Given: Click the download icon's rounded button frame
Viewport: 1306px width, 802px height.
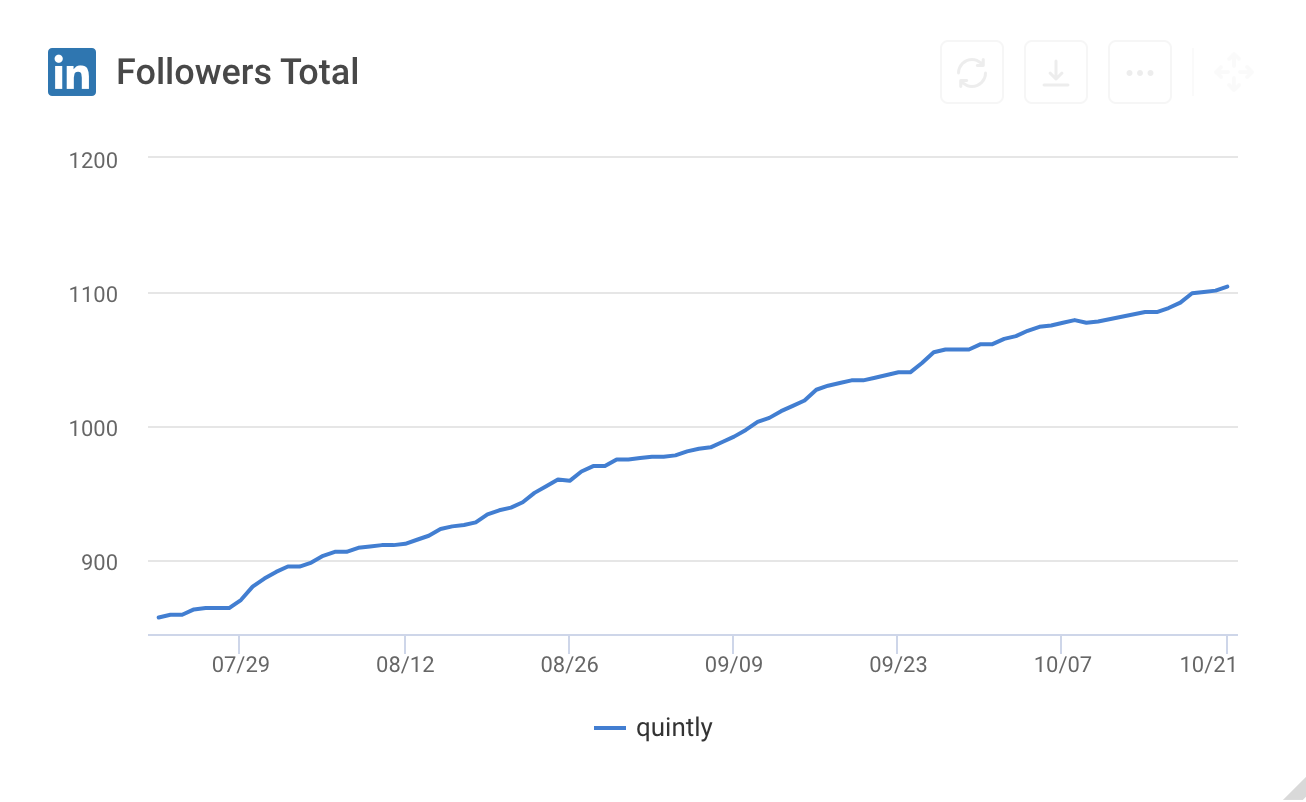Looking at the screenshot, I should [x=1055, y=71].
